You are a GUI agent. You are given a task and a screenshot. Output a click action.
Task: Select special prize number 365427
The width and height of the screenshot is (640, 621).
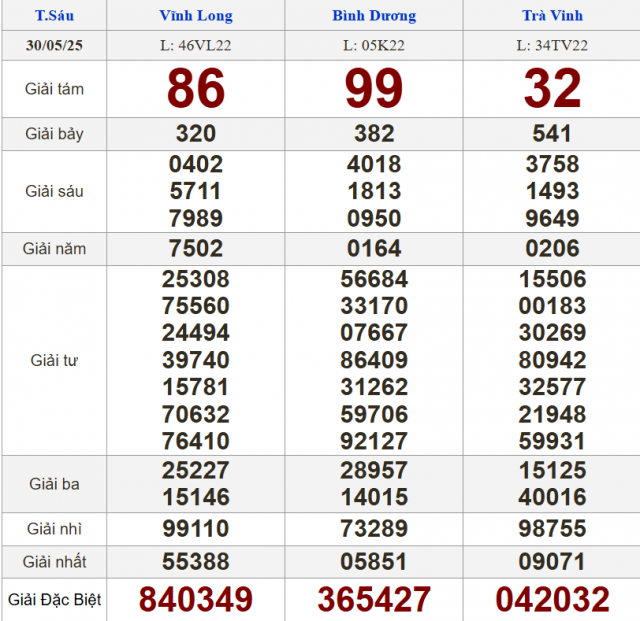(x=374, y=599)
